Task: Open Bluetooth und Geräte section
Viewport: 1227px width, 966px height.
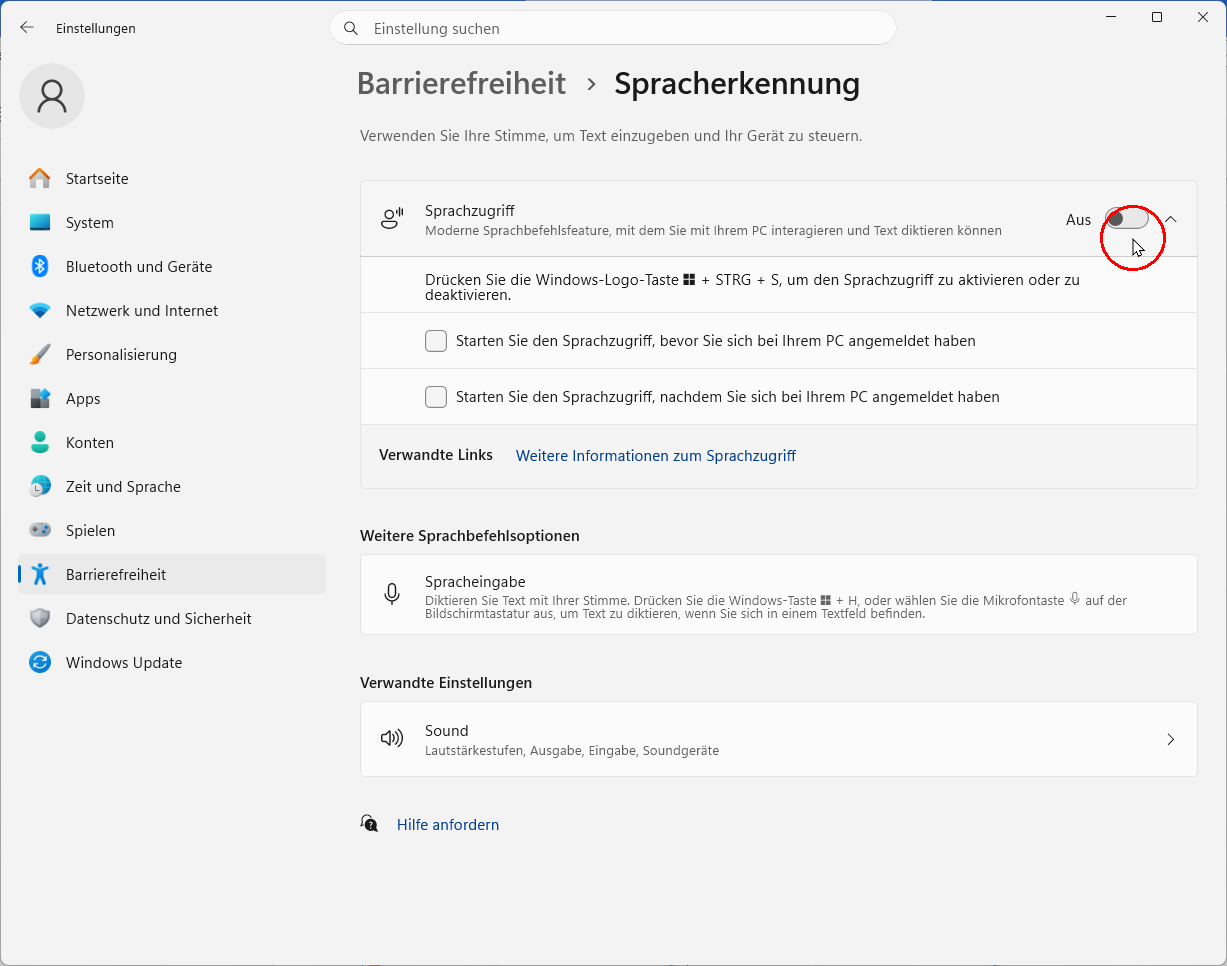Action: click(x=172, y=267)
